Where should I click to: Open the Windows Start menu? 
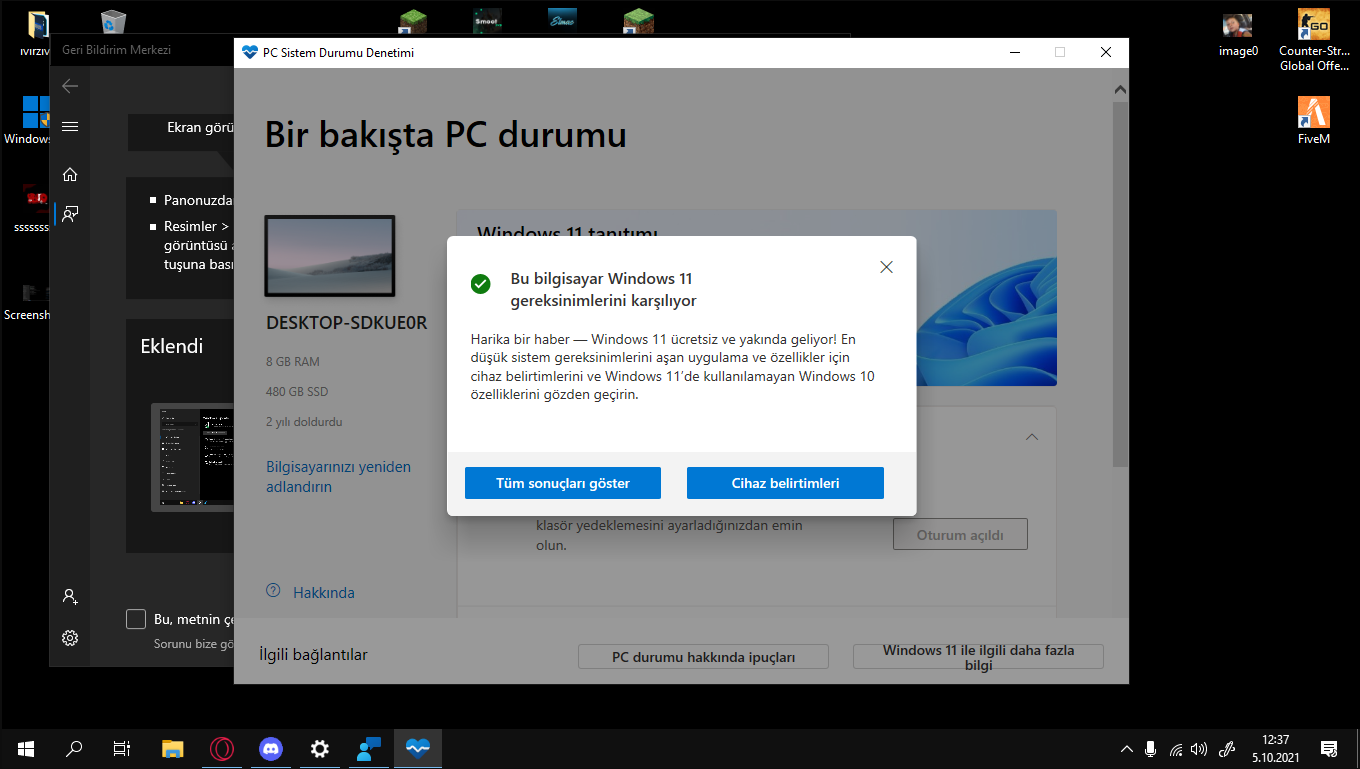click(25, 748)
